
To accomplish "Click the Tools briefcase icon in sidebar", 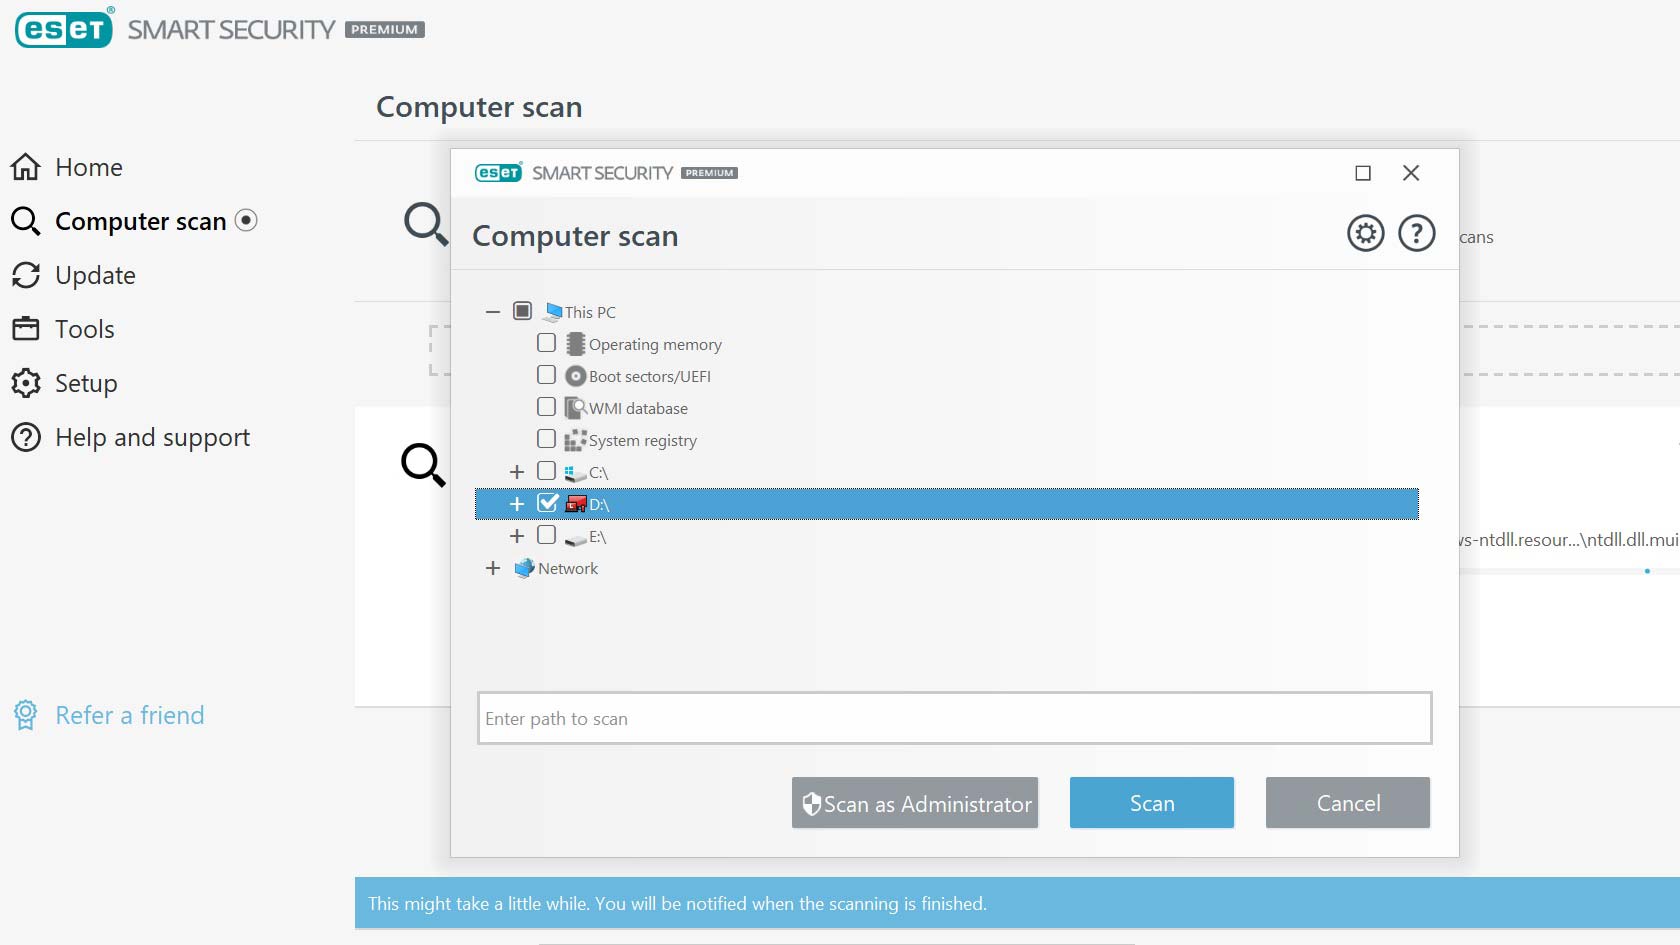I will coord(26,329).
